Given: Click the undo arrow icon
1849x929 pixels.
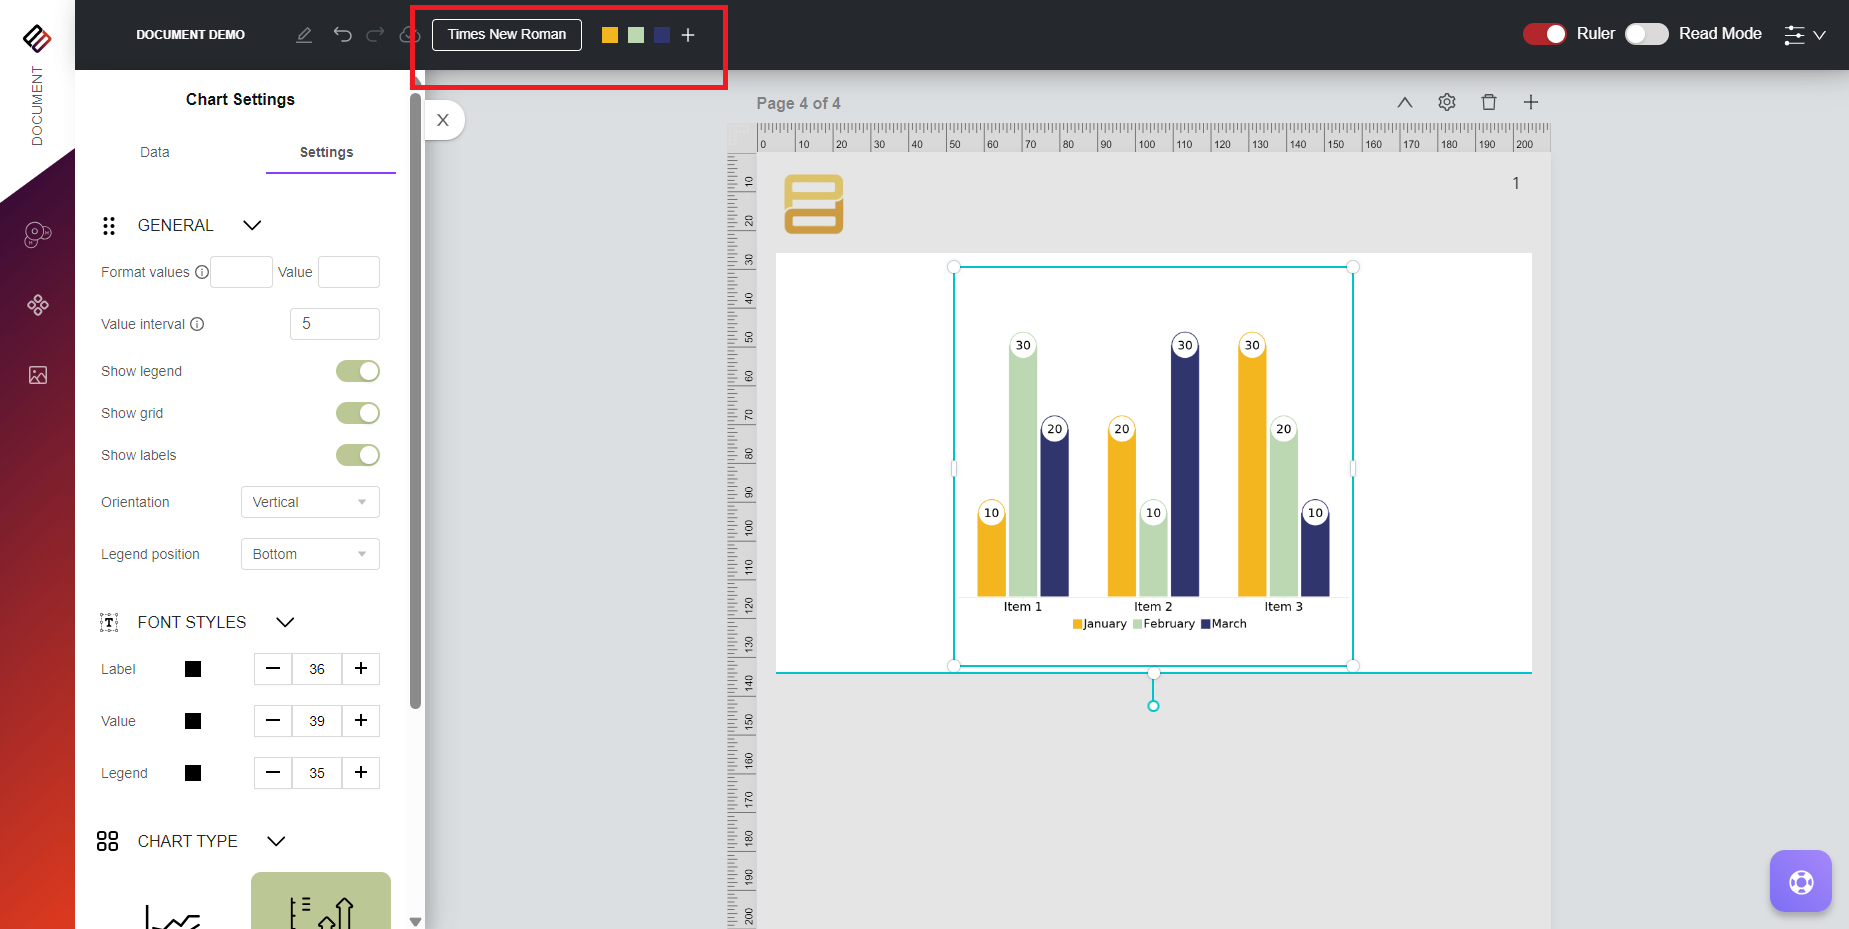Looking at the screenshot, I should pos(342,35).
